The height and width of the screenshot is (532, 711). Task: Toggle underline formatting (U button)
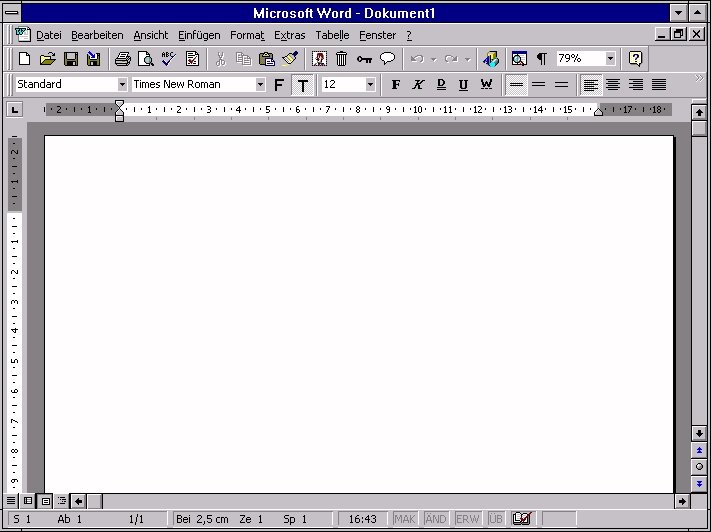[463, 85]
